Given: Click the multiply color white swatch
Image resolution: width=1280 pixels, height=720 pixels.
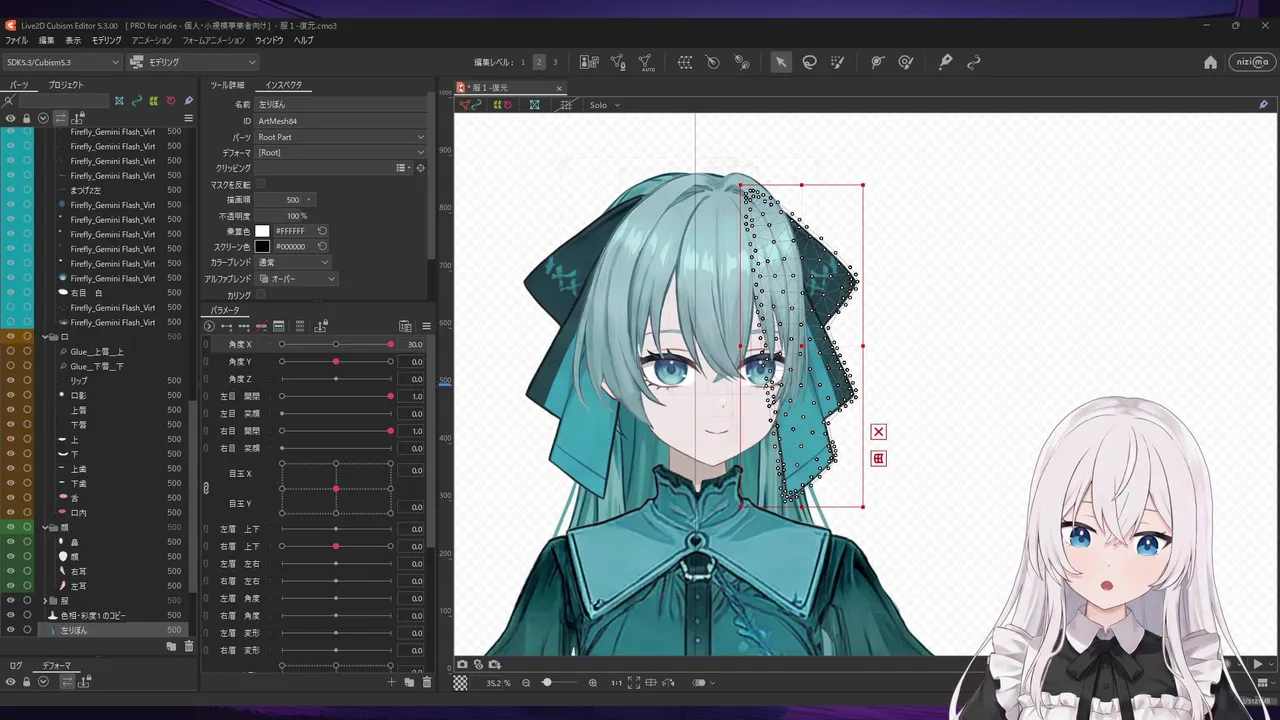Looking at the screenshot, I should pos(262,231).
